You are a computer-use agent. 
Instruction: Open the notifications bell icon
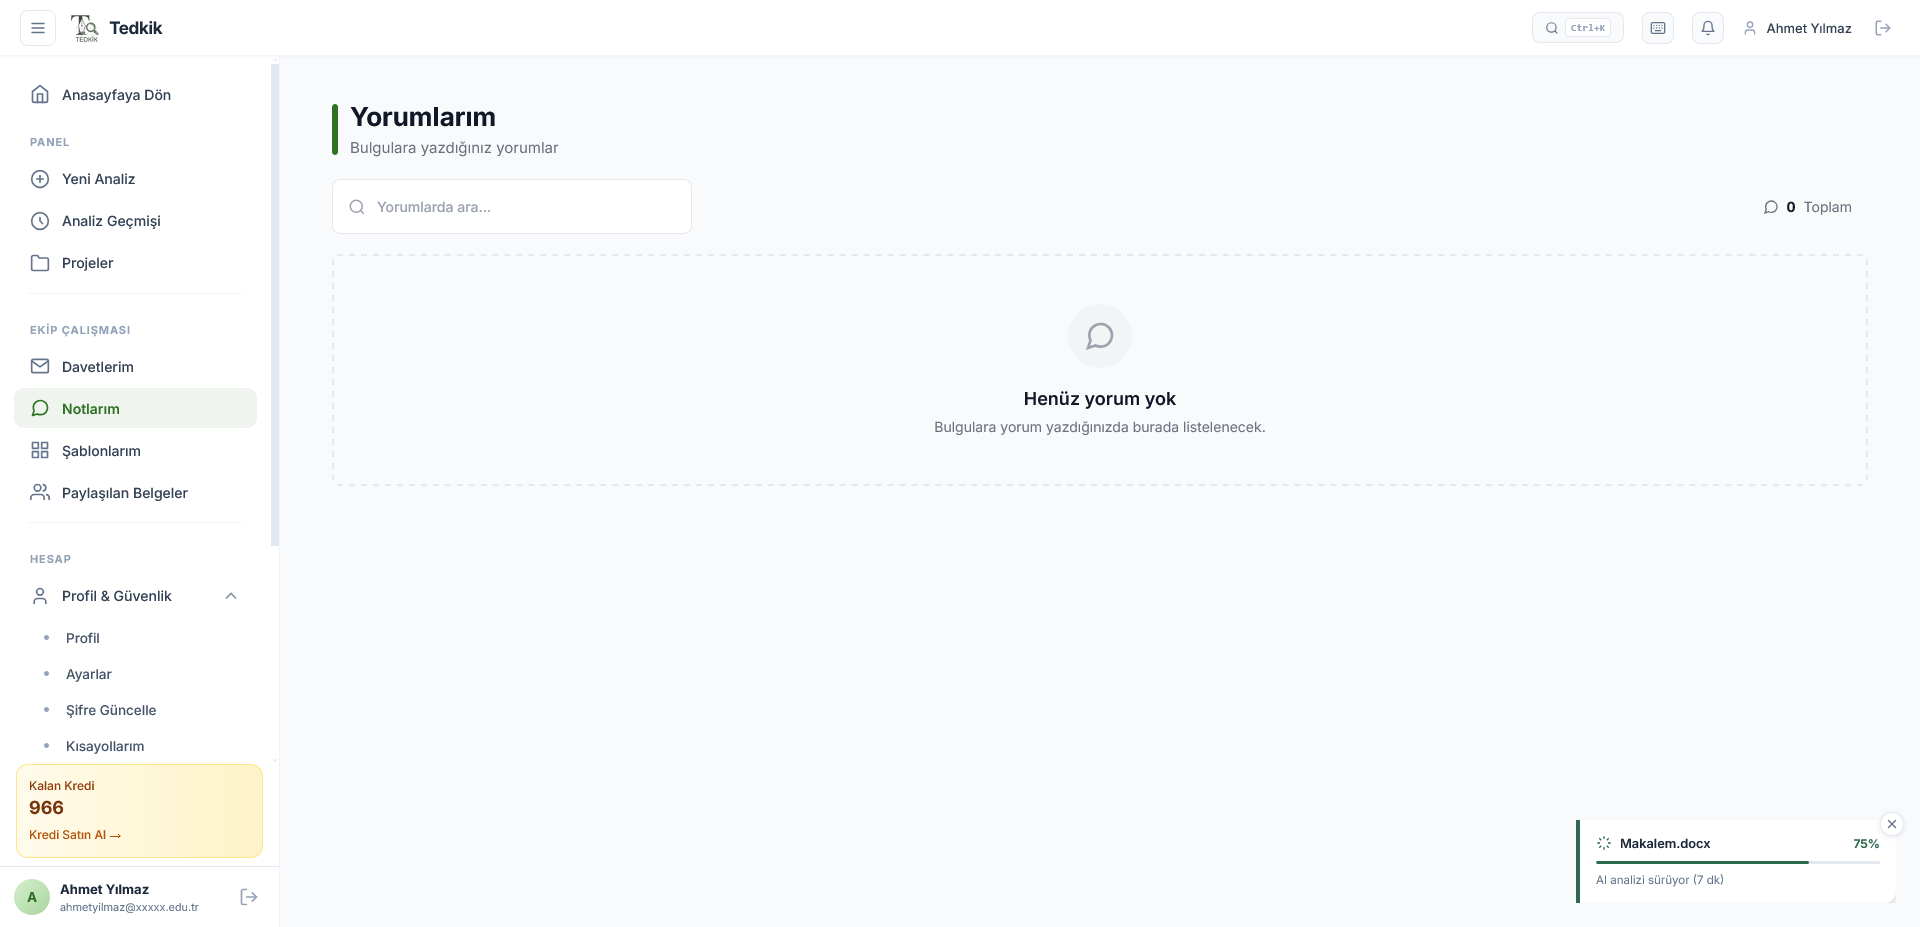(x=1708, y=28)
